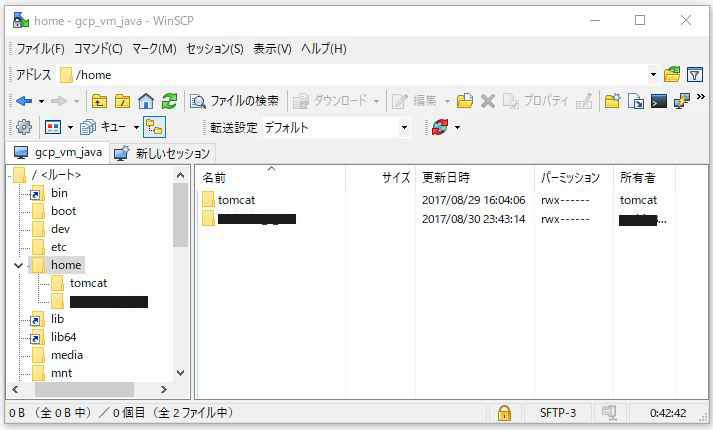
Task: Select mnt in the directory tree
Action: tap(61, 373)
